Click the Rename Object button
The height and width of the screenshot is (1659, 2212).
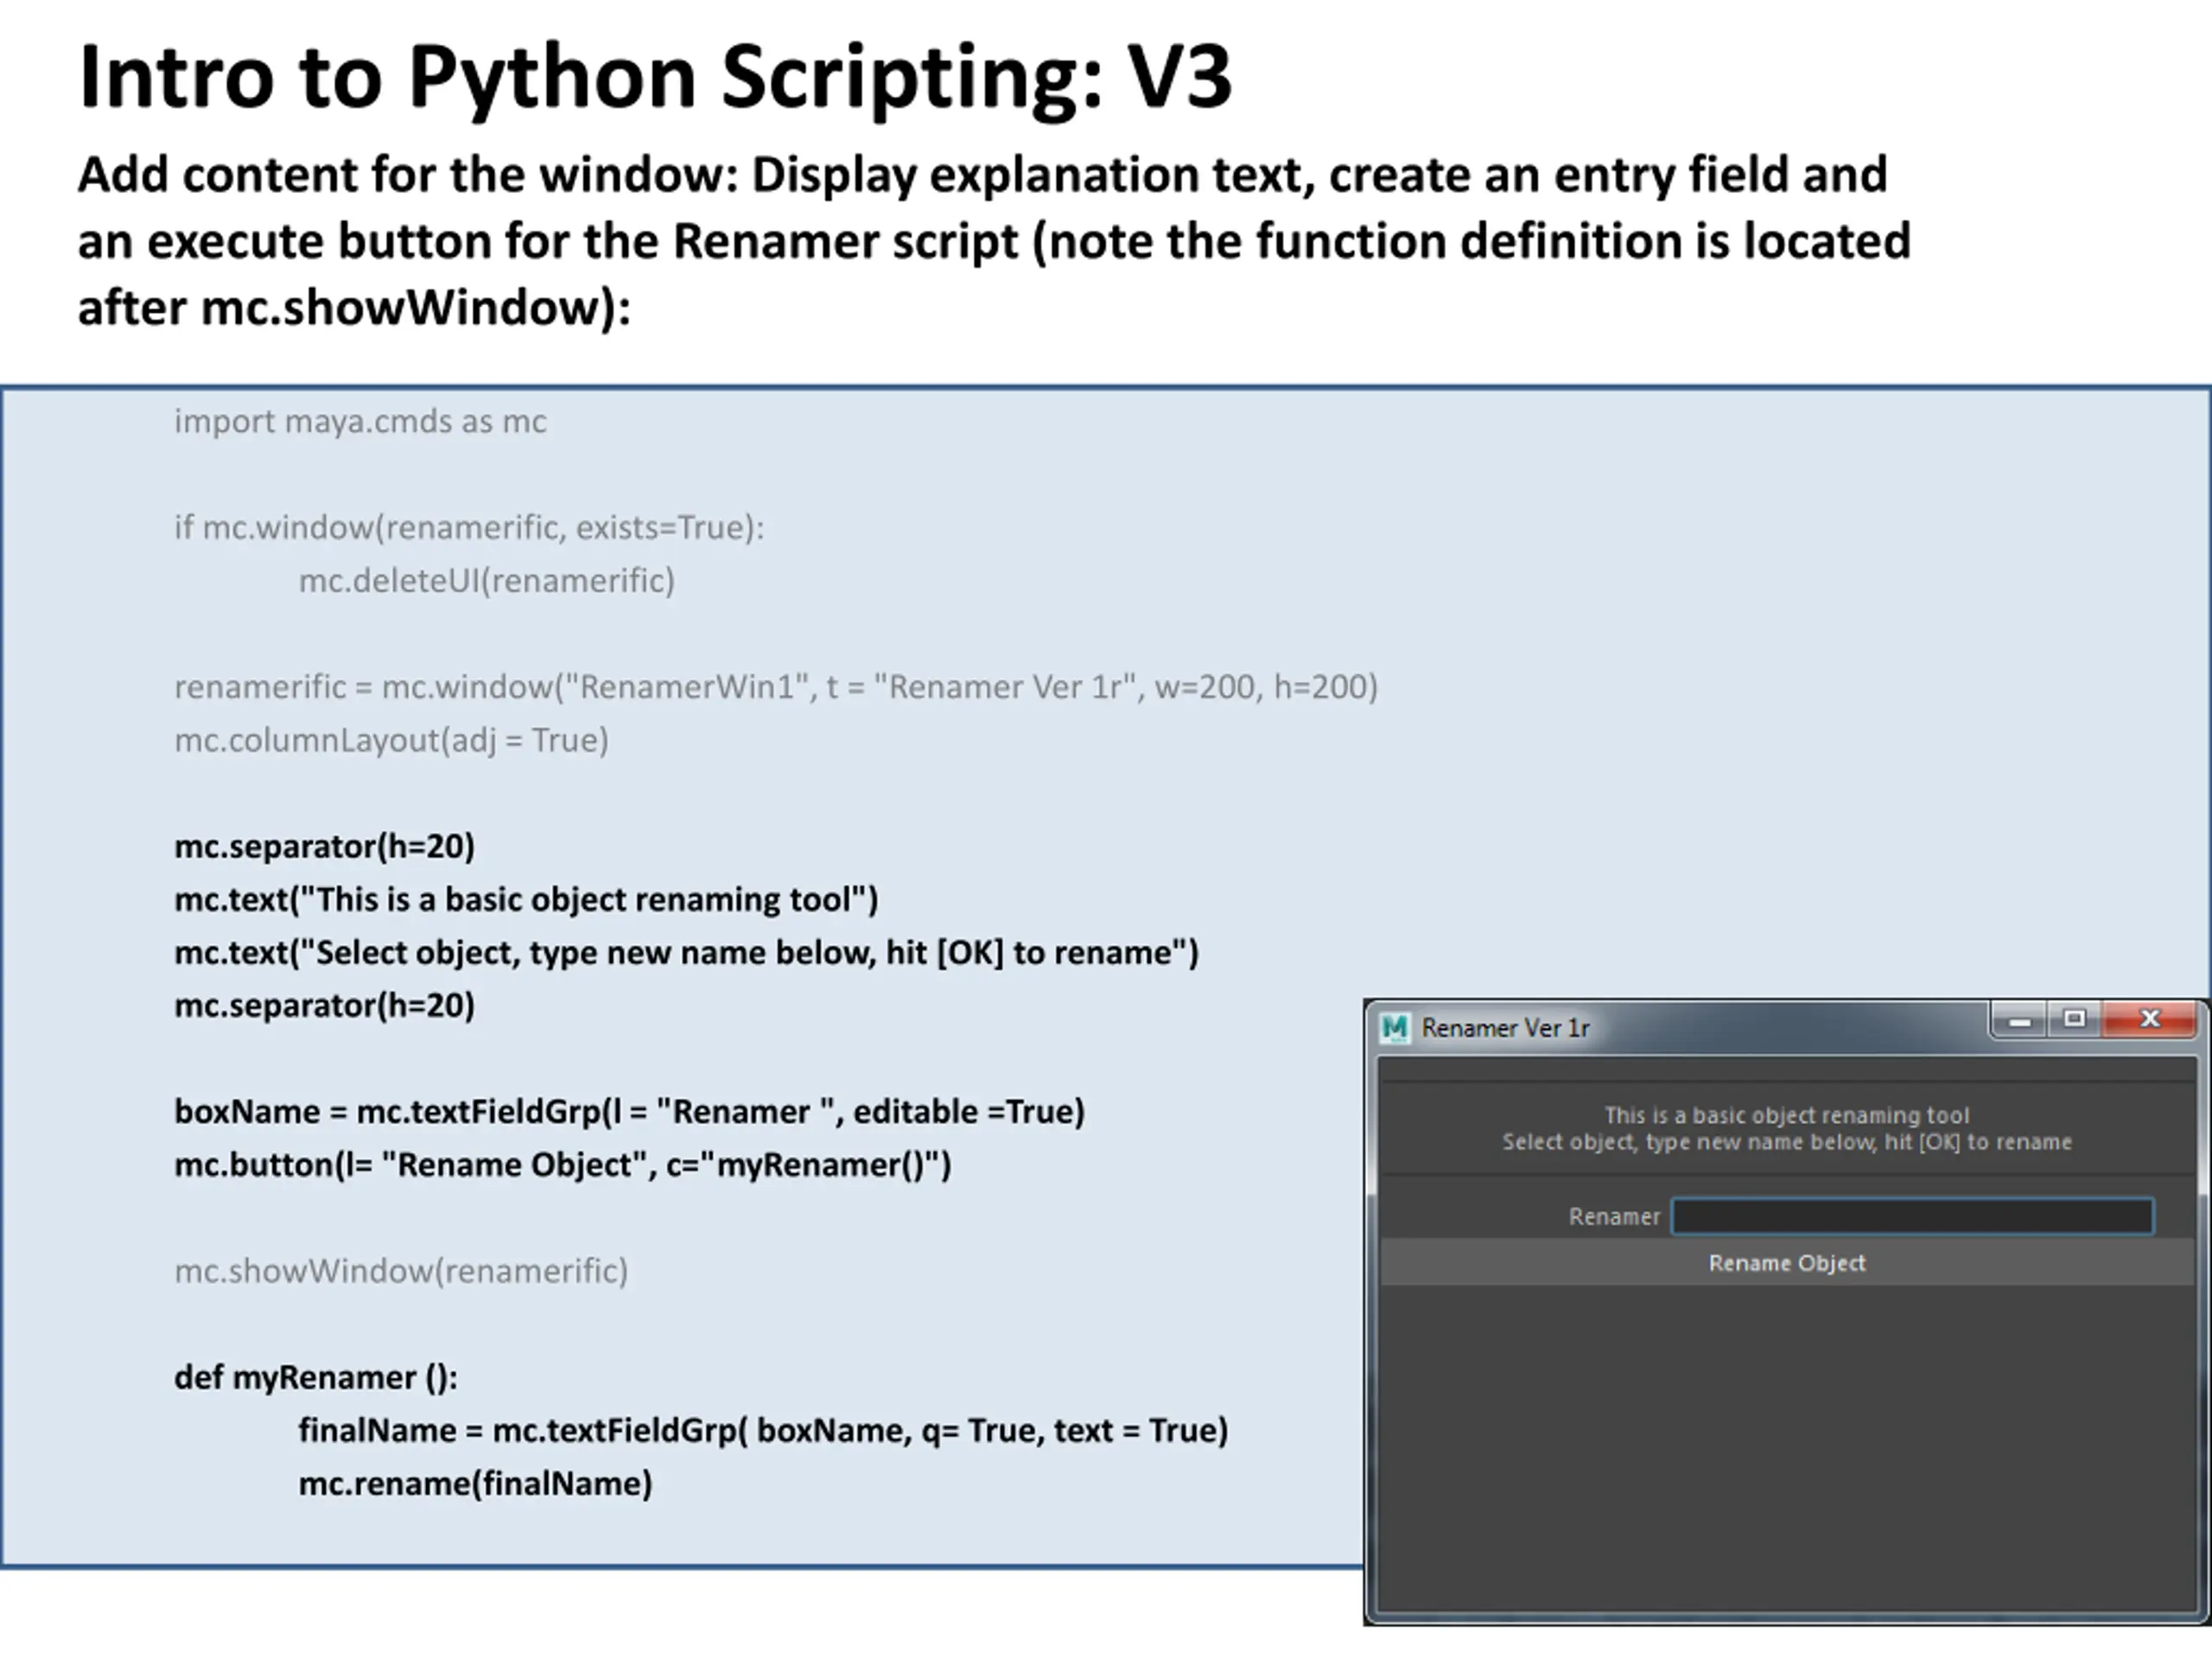pyautogui.click(x=1787, y=1262)
